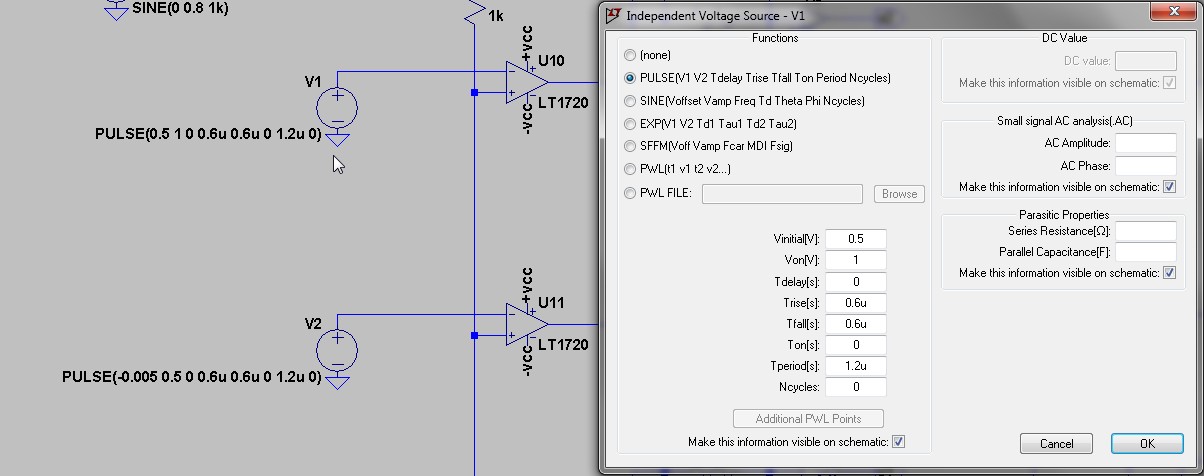Click the V2 PULSE(-0.005 0.5 ...) text

pyautogui.click(x=192, y=377)
